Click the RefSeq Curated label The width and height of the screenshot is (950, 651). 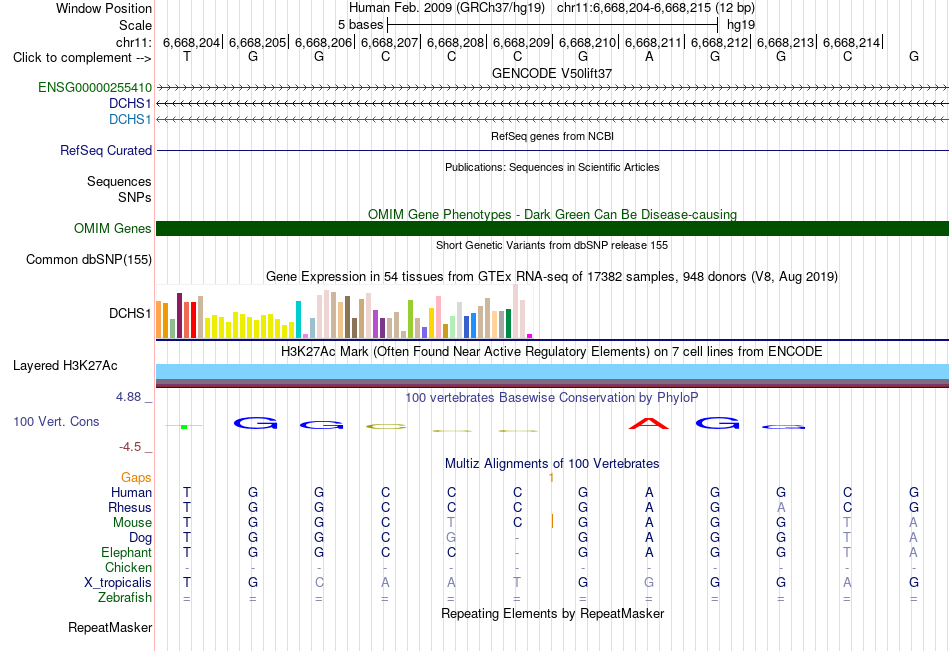click(106, 150)
